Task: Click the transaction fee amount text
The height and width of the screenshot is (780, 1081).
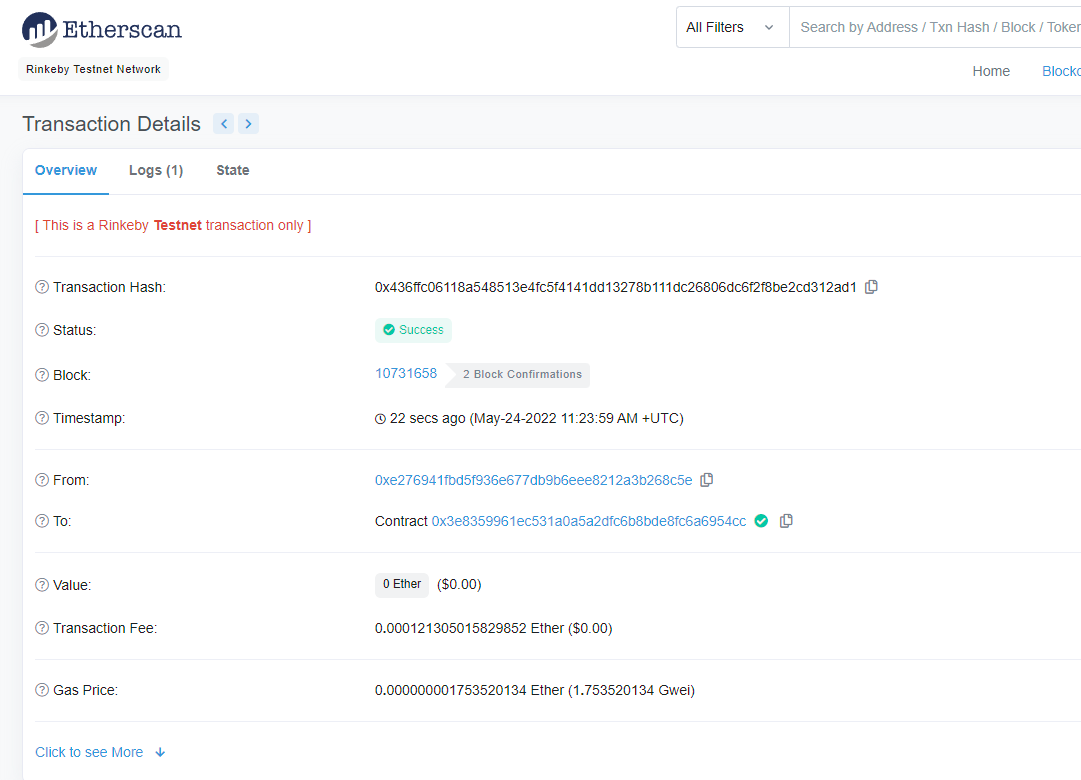Action: pos(494,628)
